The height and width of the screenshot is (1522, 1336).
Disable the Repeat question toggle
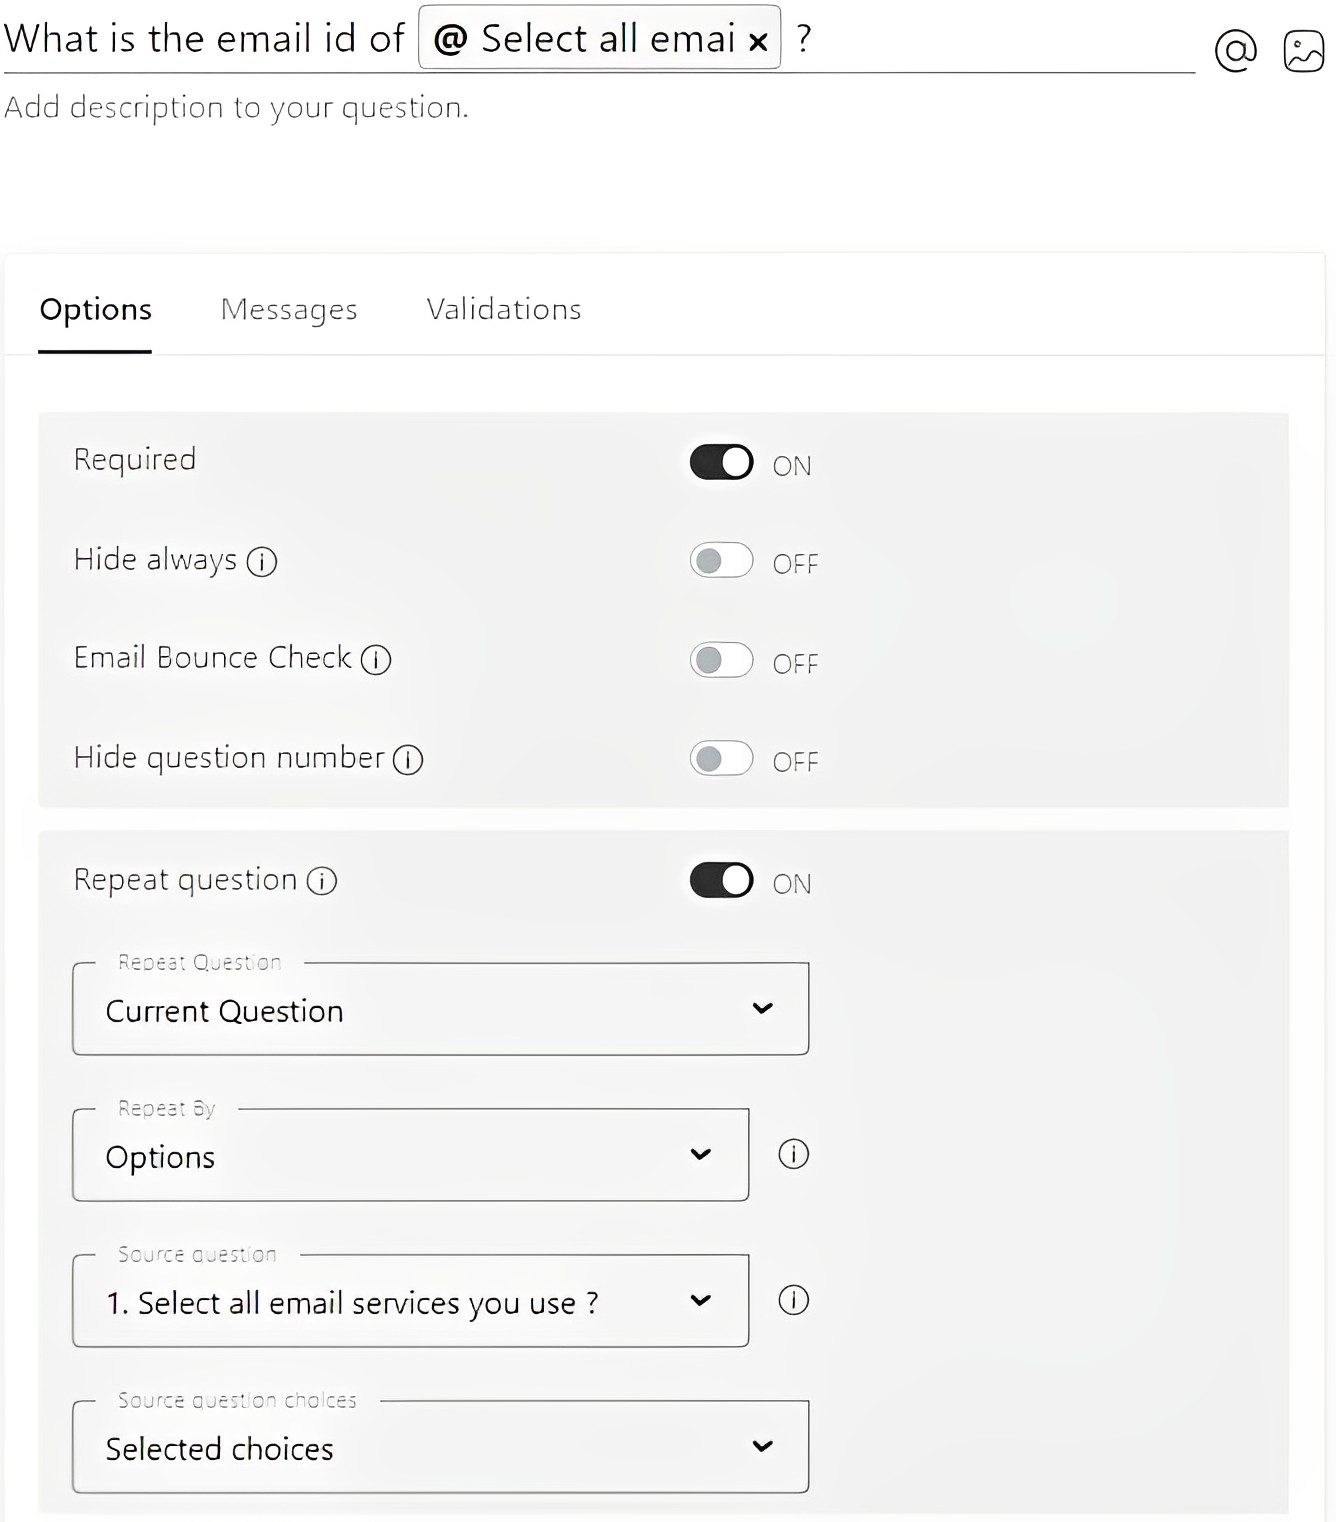coord(720,880)
